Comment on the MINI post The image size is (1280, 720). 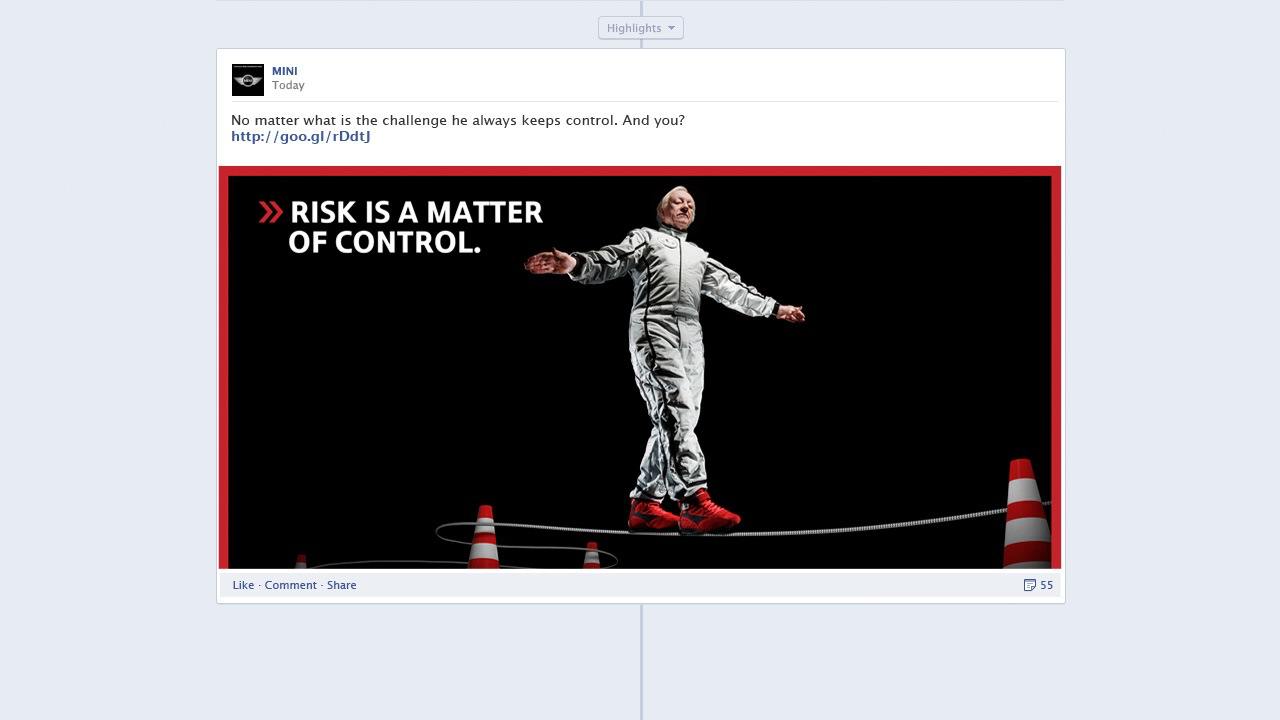291,585
